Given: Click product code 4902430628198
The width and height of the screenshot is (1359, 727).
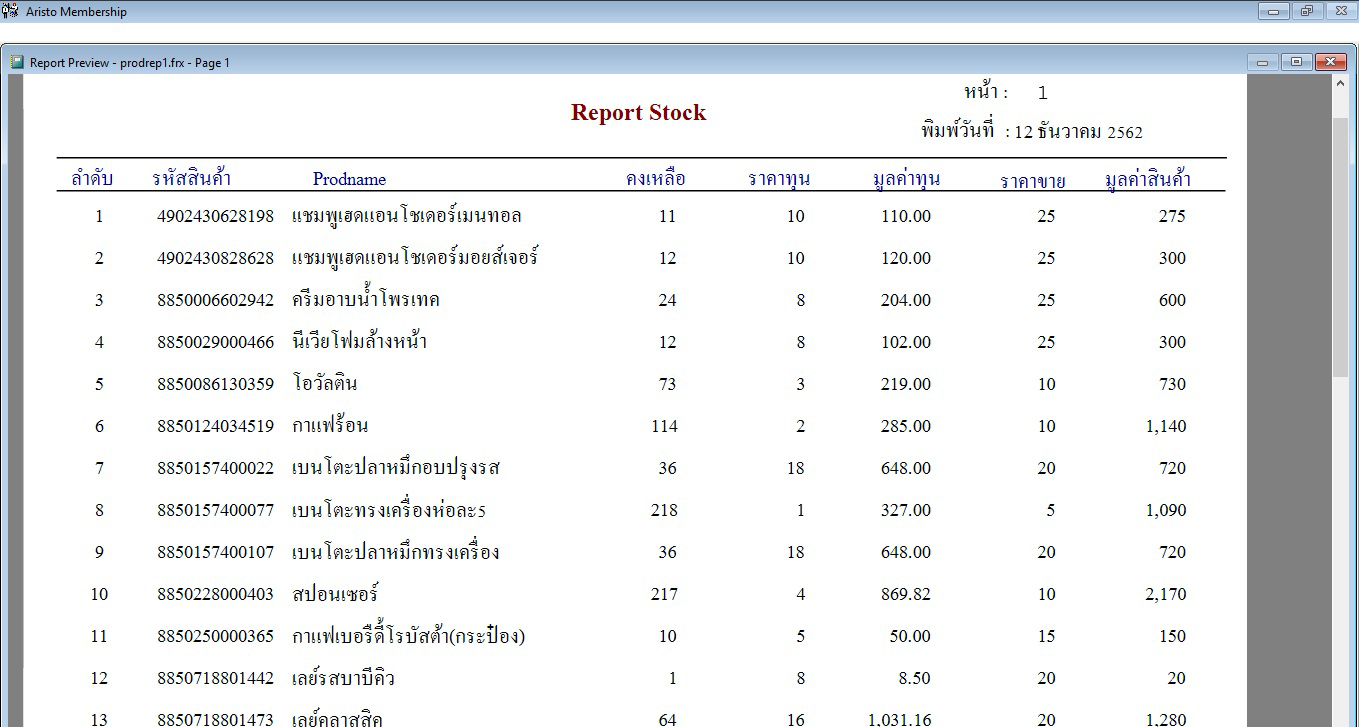Looking at the screenshot, I should 215,216.
